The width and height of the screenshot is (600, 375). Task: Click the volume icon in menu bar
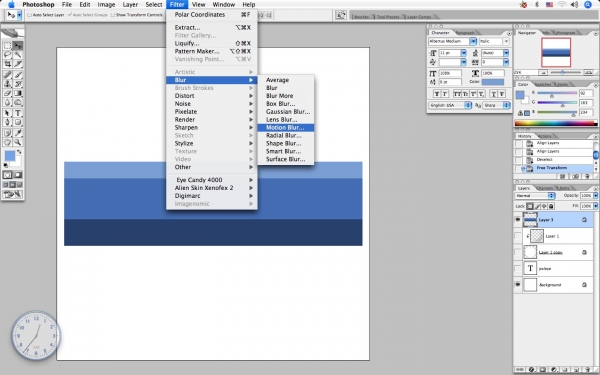(574, 5)
